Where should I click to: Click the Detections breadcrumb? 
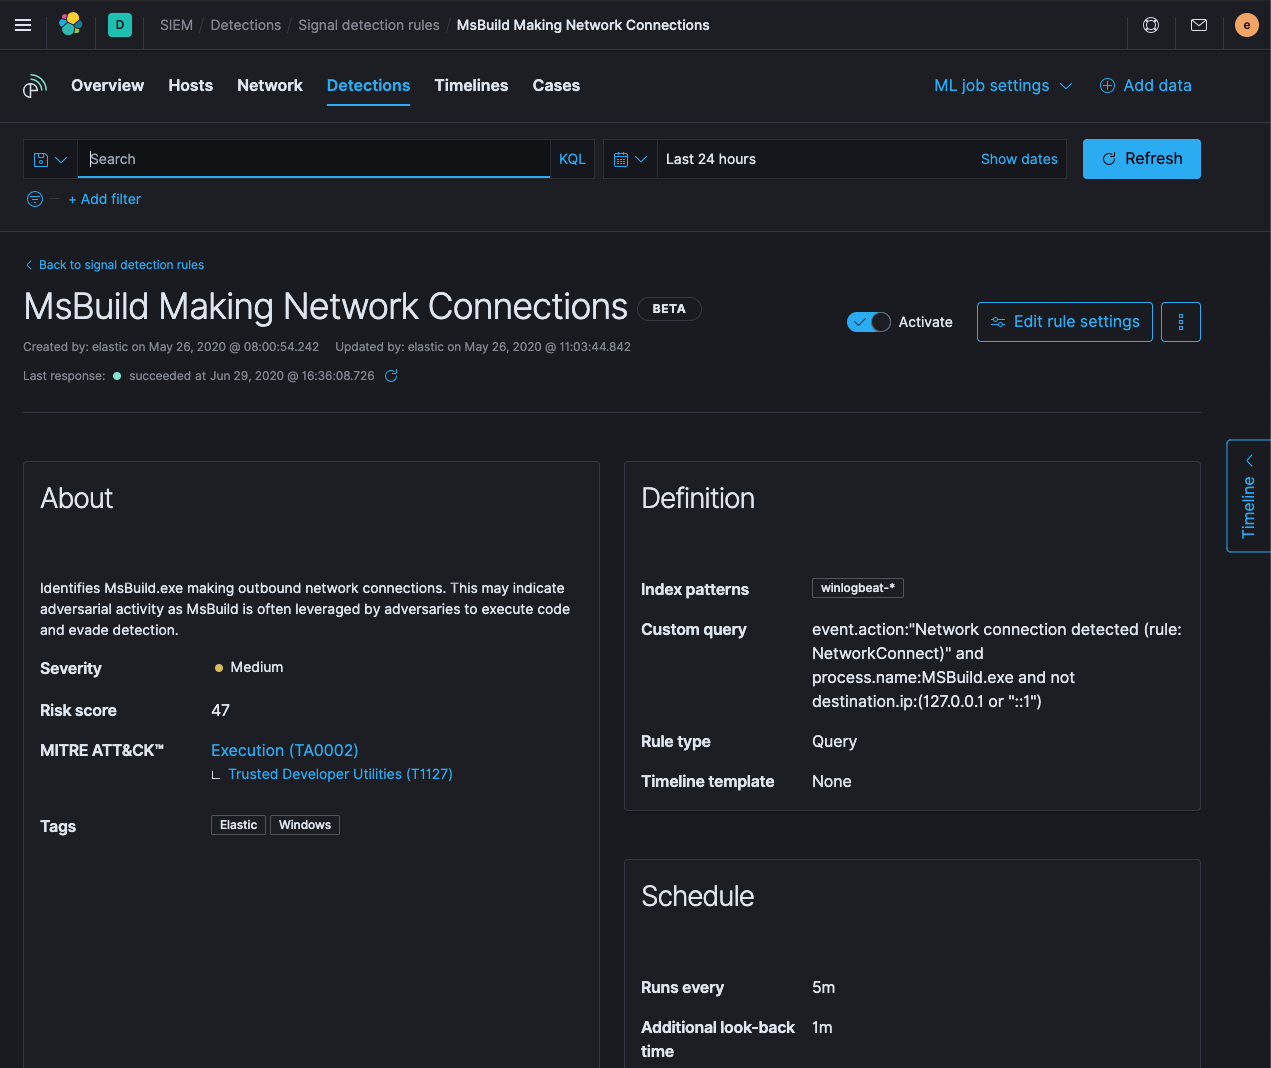(246, 25)
